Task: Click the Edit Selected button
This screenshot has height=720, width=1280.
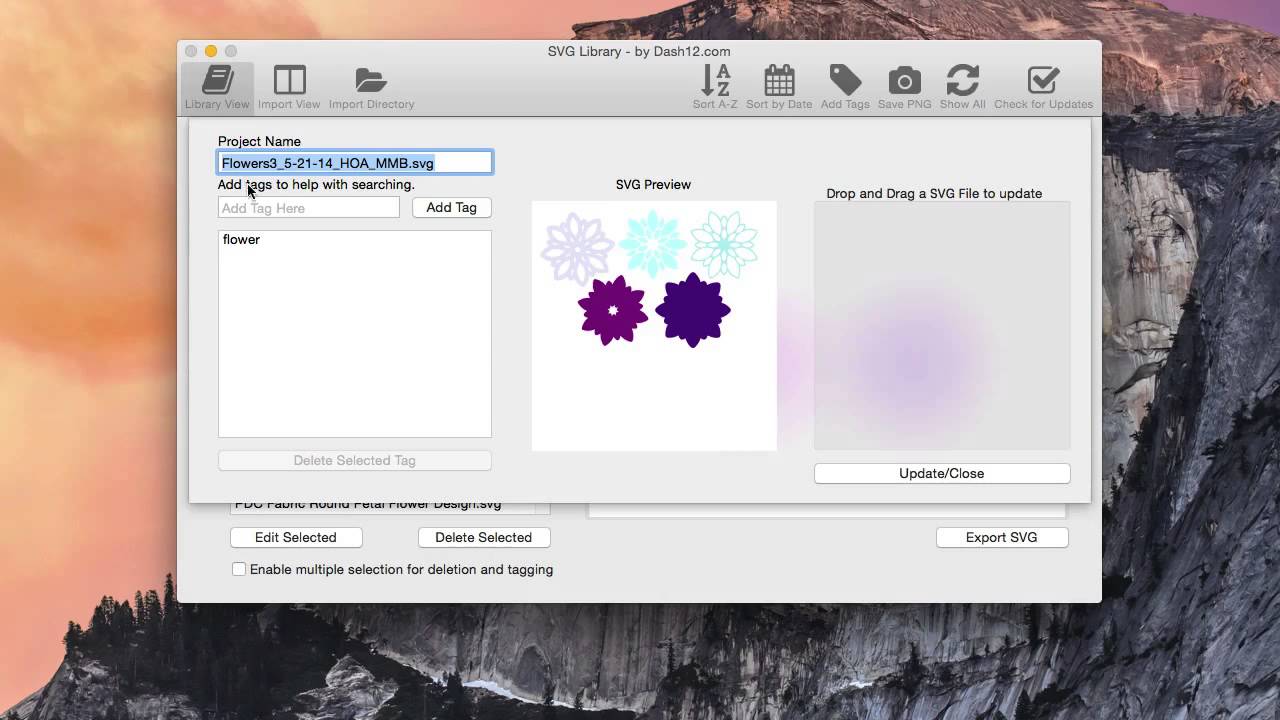Action: 296,537
